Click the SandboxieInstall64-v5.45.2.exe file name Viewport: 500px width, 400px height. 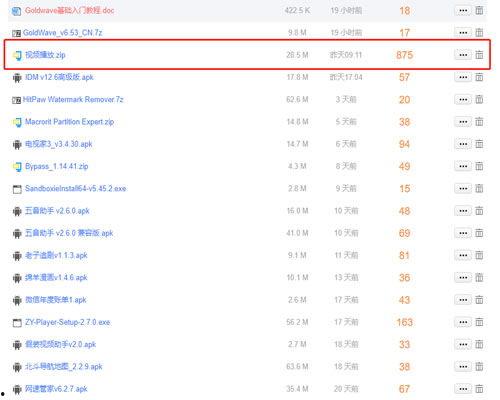click(75, 188)
